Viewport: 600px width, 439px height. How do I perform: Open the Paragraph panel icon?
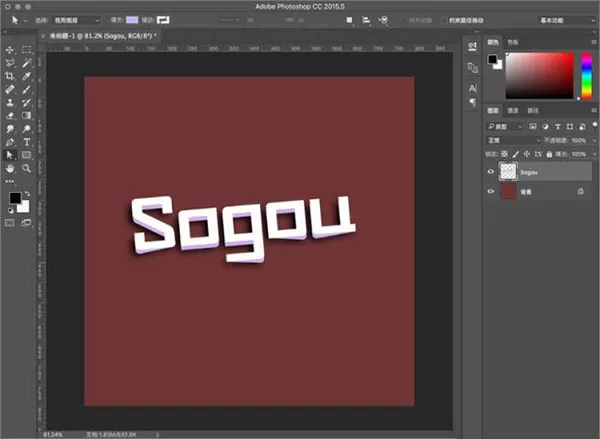pos(473,102)
